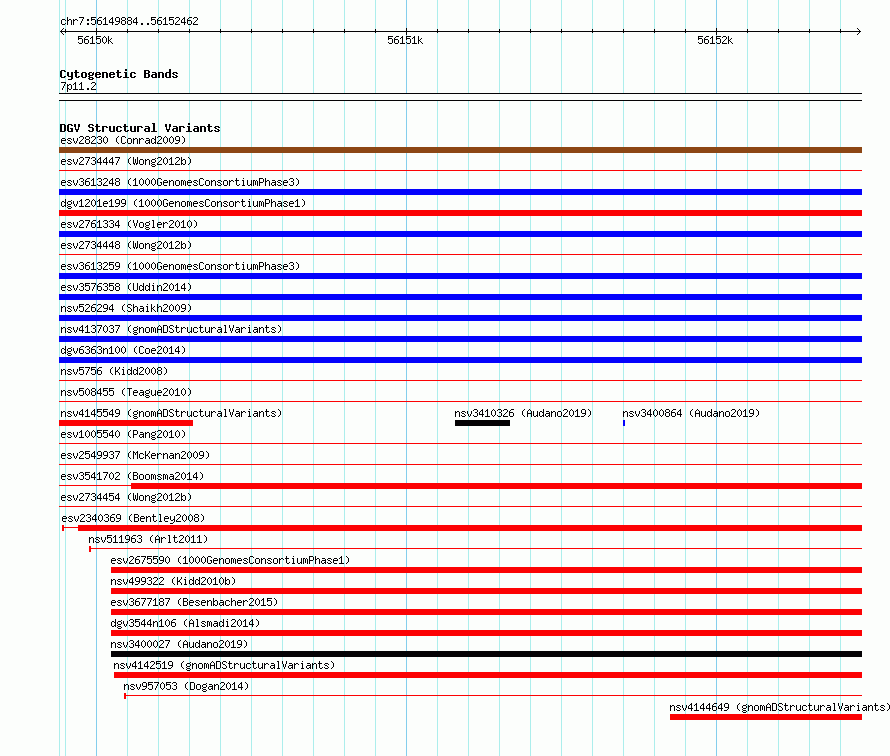Viewport: 890px width, 756px height.
Task: Open variant nsv3400864 (Audano2019)
Action: click(x=691, y=413)
